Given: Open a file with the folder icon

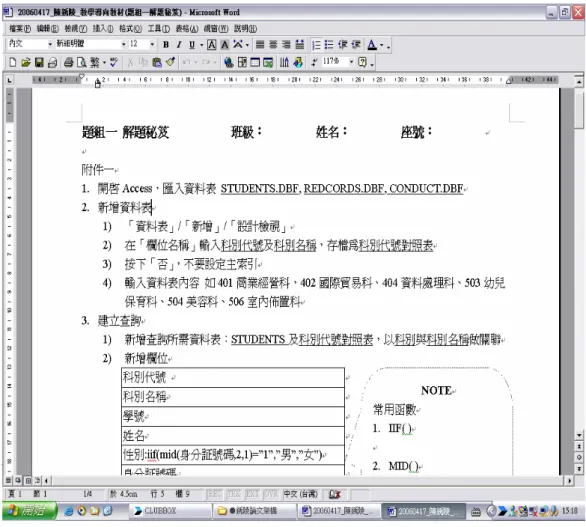Looking at the screenshot, I should tap(26, 62).
